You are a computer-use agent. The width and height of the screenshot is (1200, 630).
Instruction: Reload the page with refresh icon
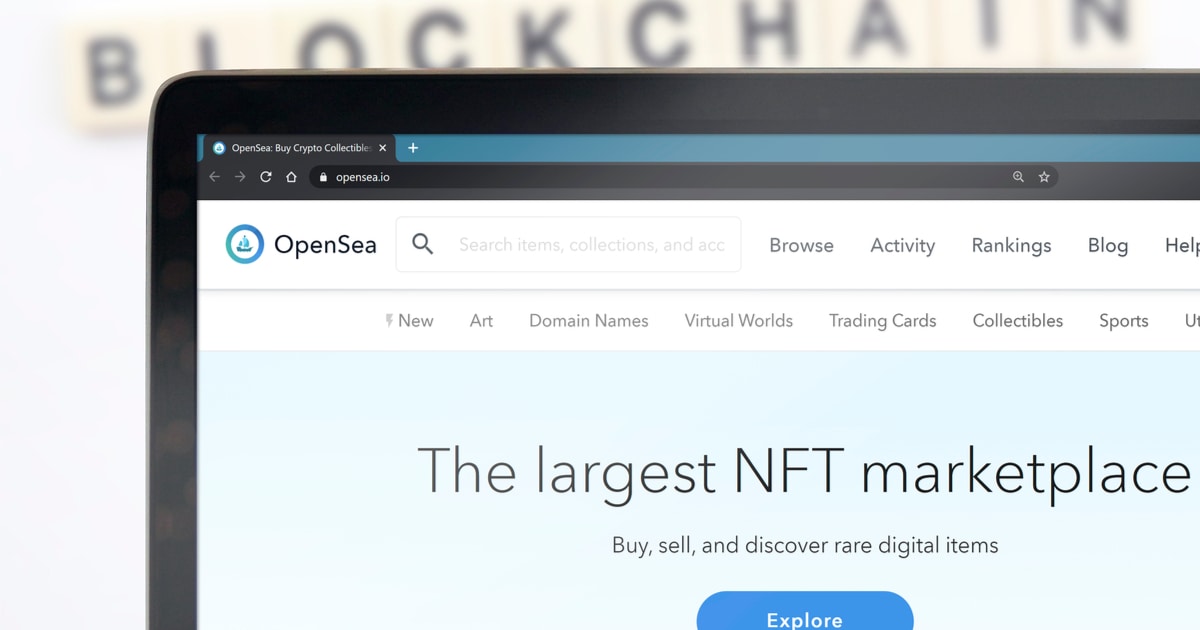click(x=266, y=177)
